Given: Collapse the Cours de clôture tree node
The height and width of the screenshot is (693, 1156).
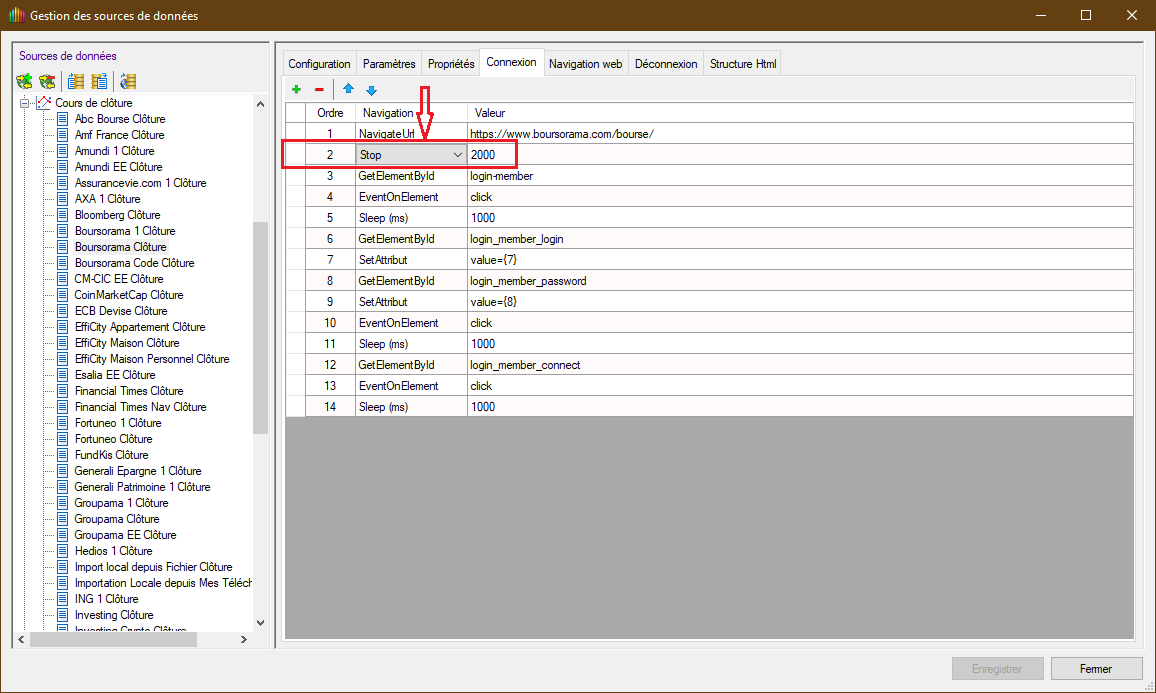Looking at the screenshot, I should pos(24,103).
